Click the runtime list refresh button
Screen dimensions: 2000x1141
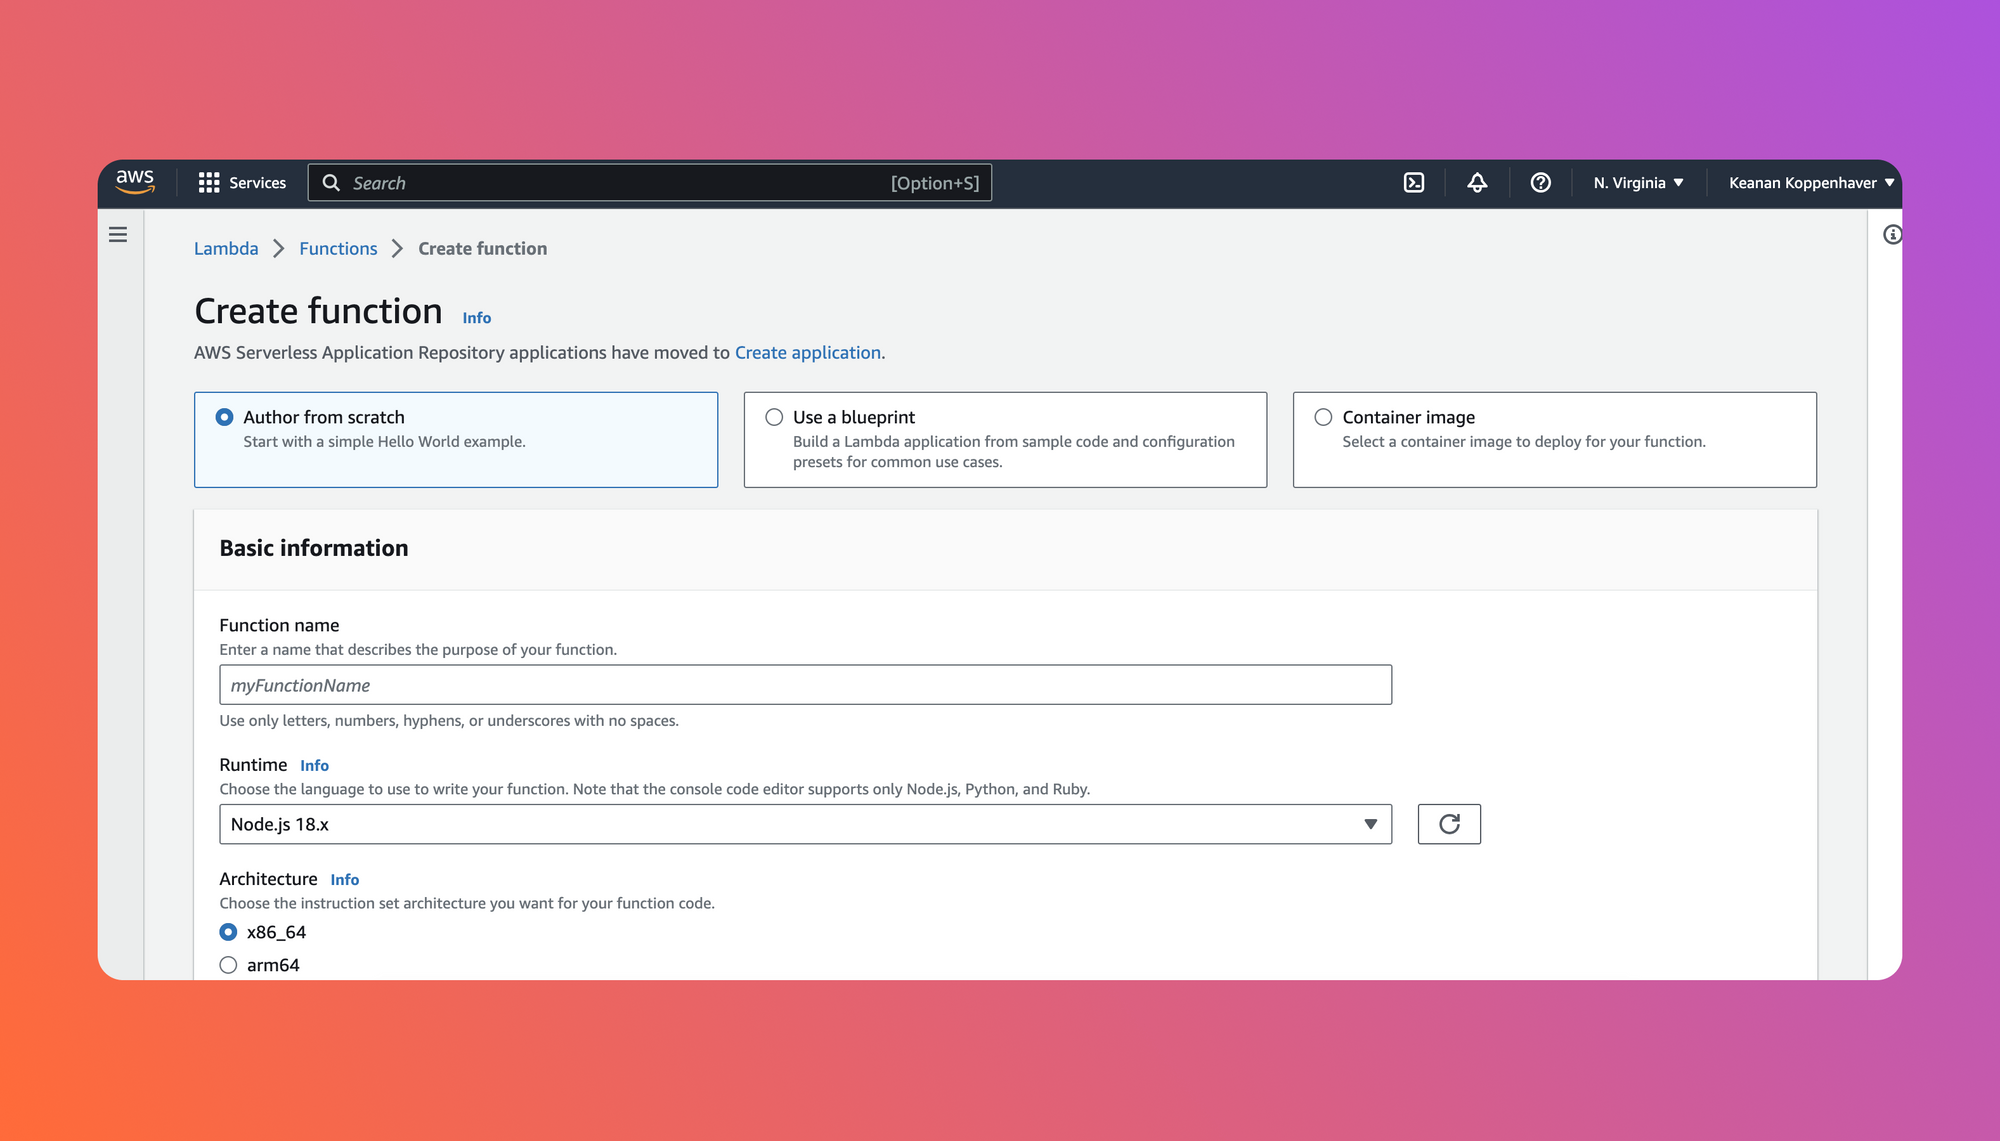[1449, 824]
